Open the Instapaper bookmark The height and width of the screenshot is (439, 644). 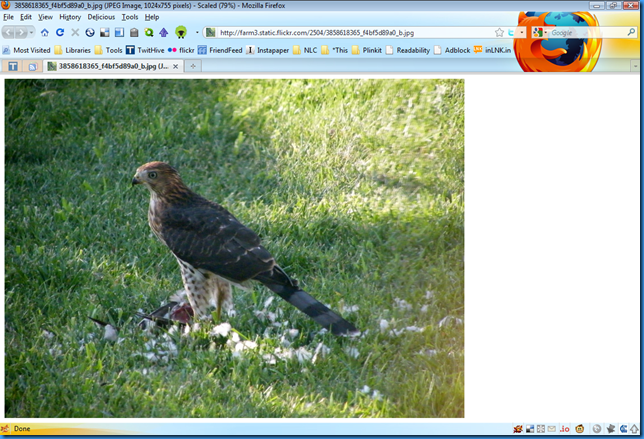click(268, 50)
